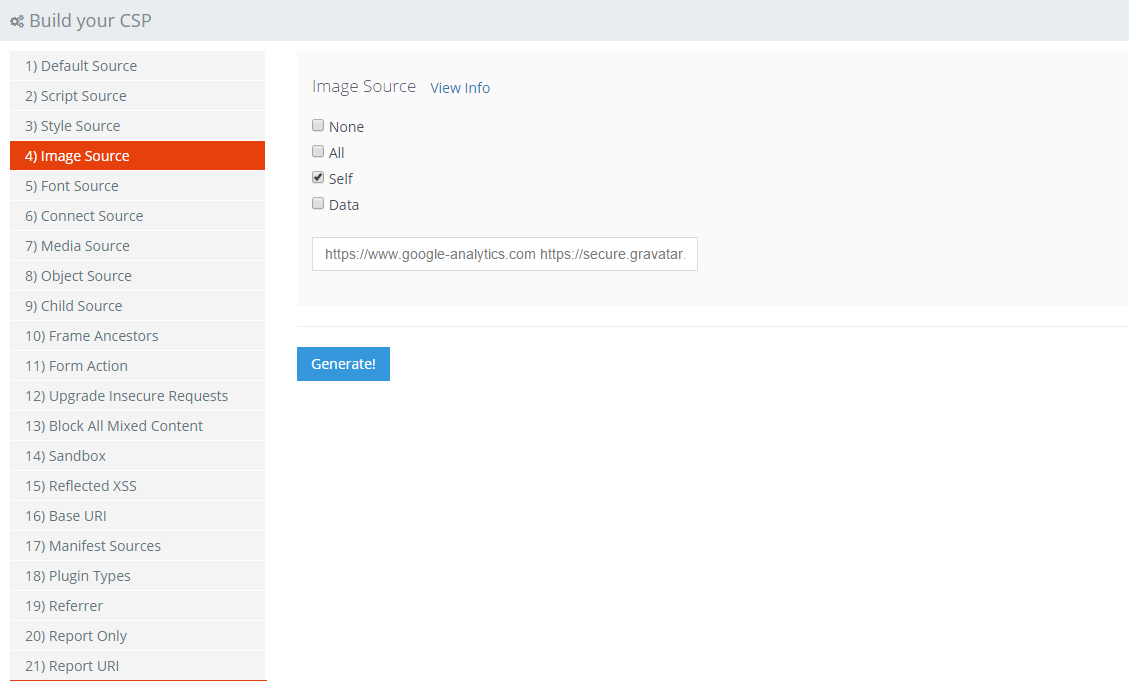The height and width of the screenshot is (690, 1129).
Task: Navigate to Plugin Types
Action: tap(137, 576)
